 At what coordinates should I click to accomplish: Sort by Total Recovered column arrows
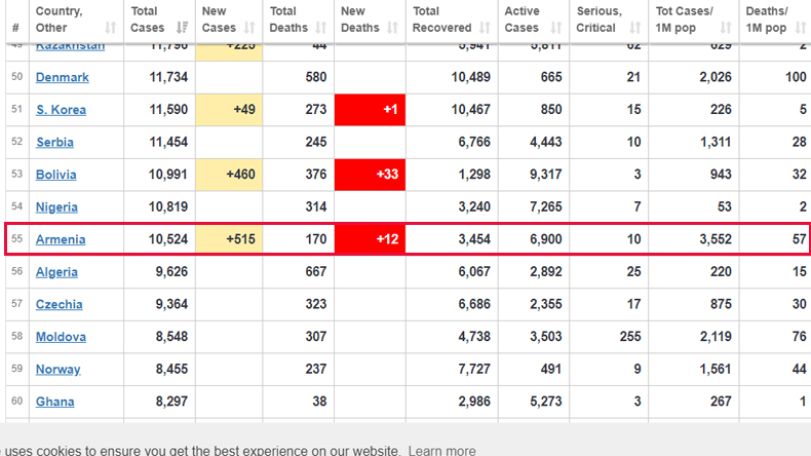(x=485, y=27)
